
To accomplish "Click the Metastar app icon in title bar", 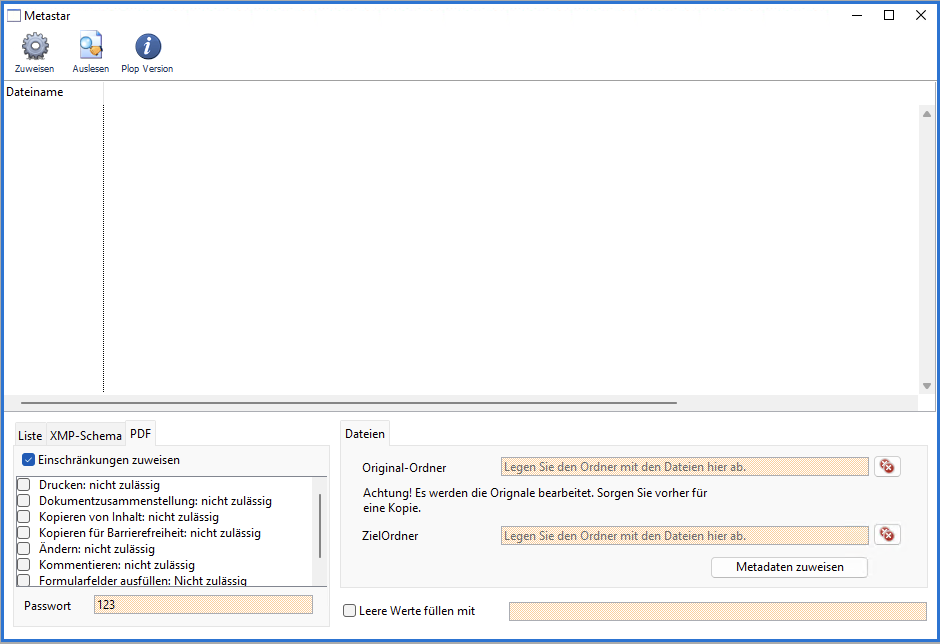I will [x=14, y=15].
